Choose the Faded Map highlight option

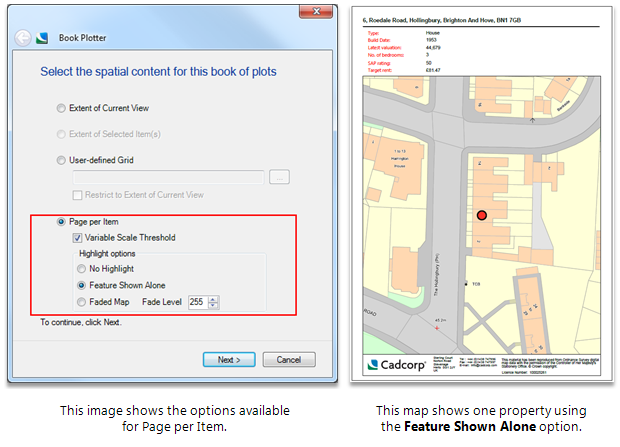point(82,302)
